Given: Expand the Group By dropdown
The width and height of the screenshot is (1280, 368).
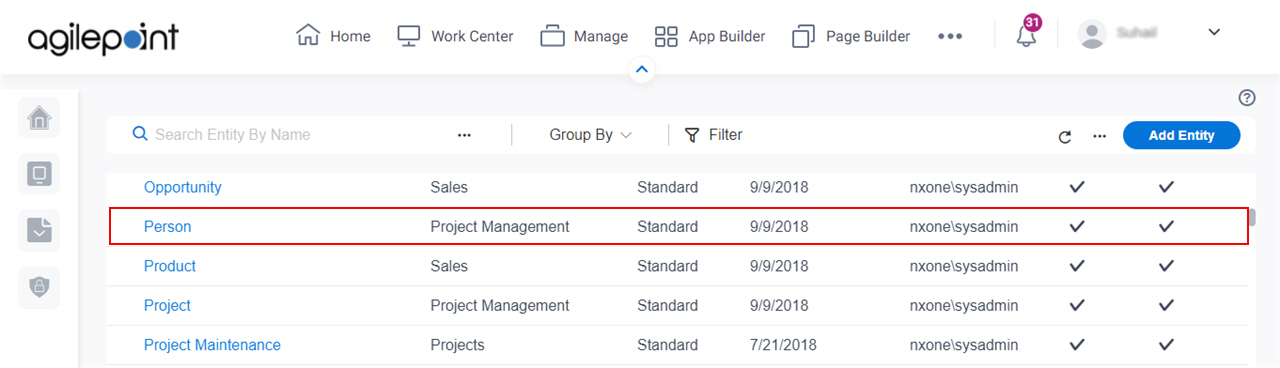Looking at the screenshot, I should coord(590,134).
